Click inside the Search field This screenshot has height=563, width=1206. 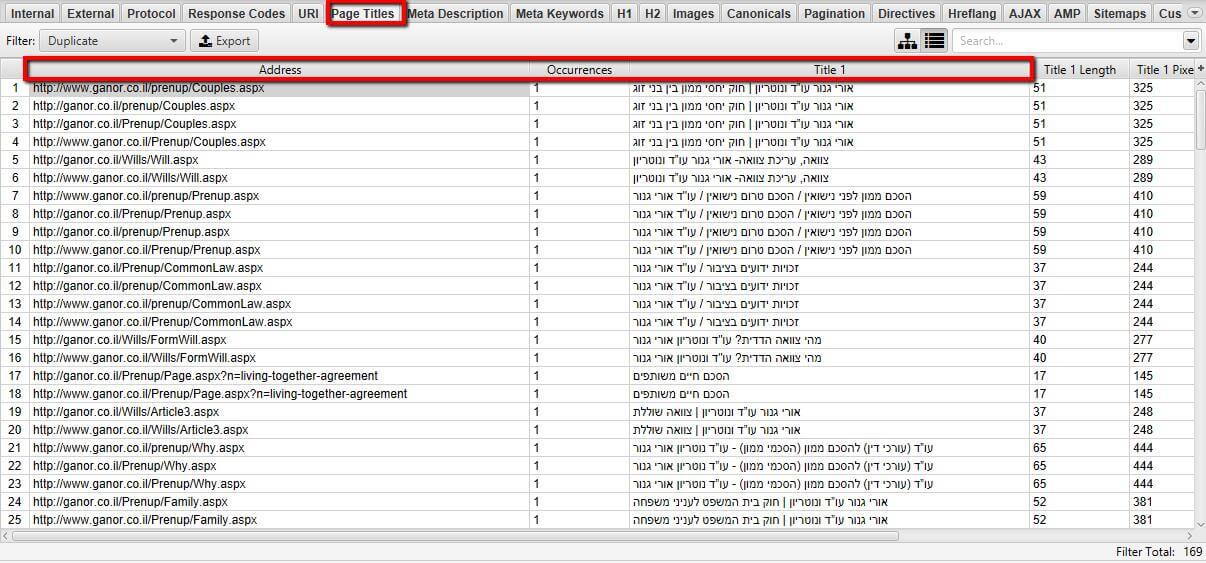tap(1066, 41)
